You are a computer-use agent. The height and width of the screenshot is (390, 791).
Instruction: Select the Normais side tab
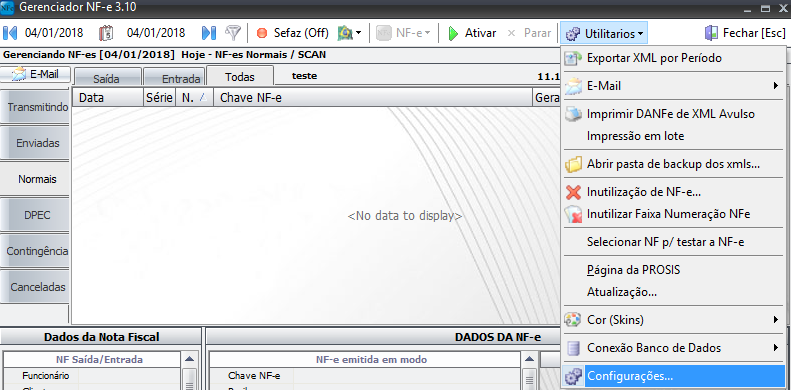tap(35, 179)
